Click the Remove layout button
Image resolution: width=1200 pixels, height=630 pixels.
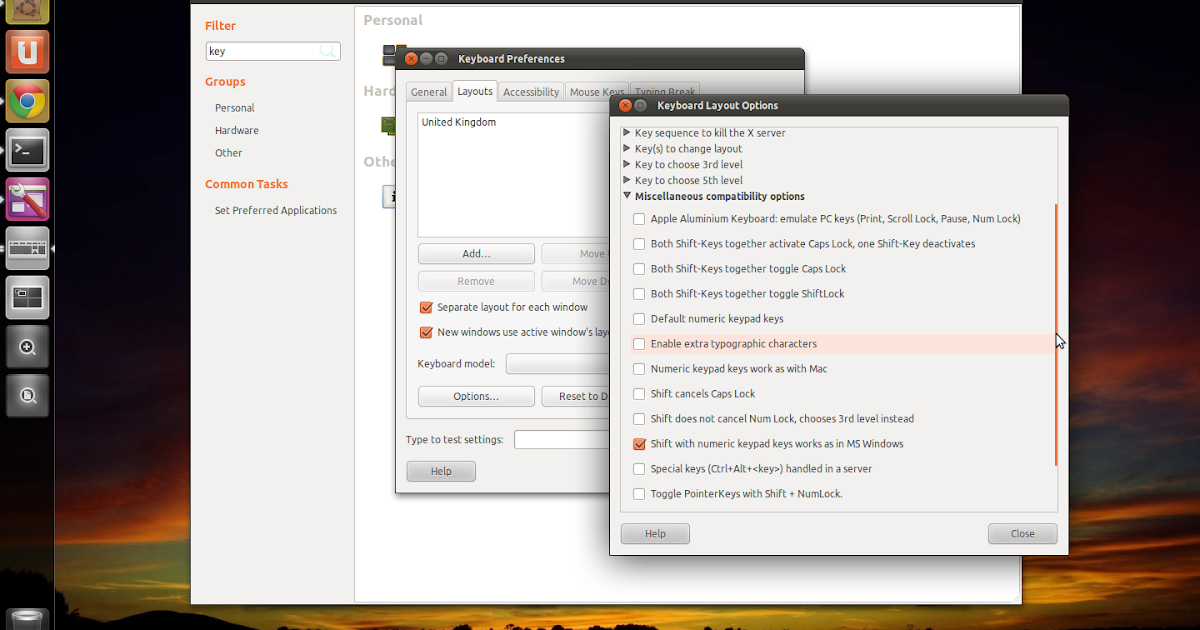pos(476,282)
